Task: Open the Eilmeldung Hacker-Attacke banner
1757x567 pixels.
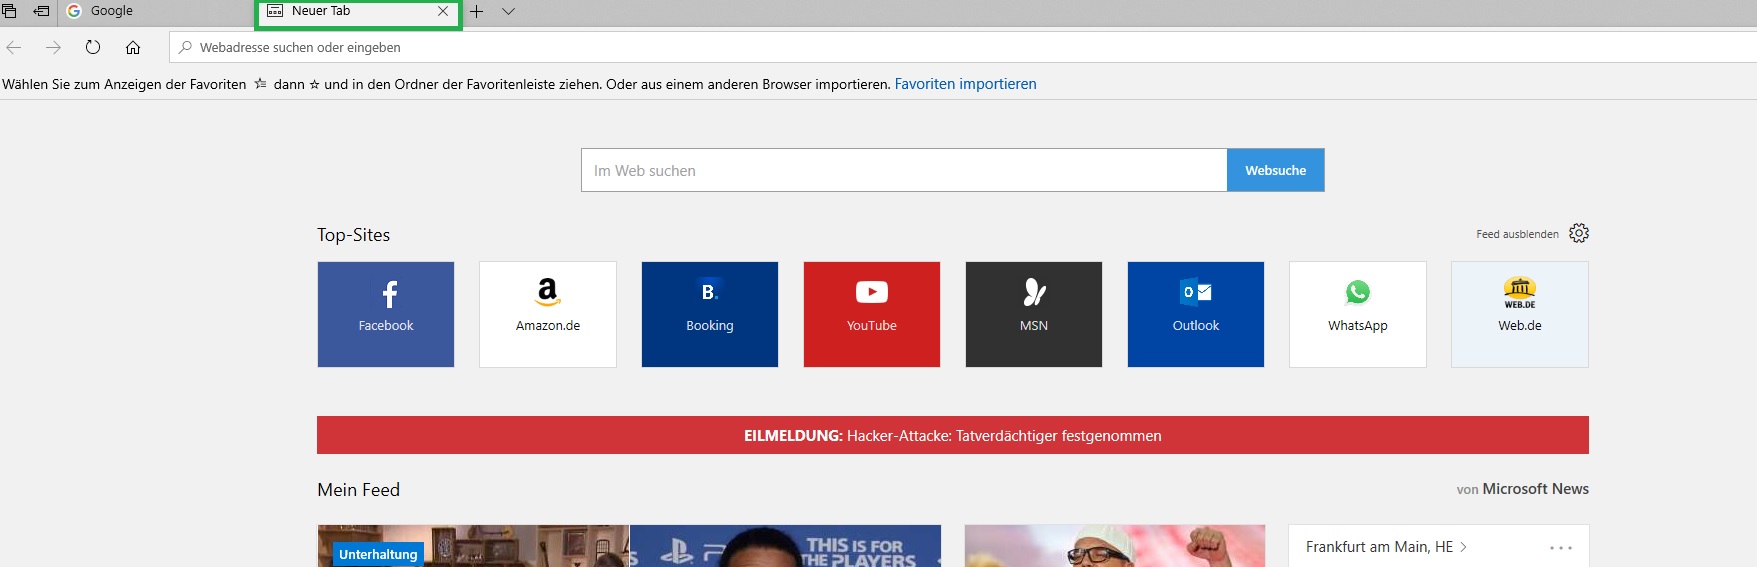Action: tap(953, 435)
